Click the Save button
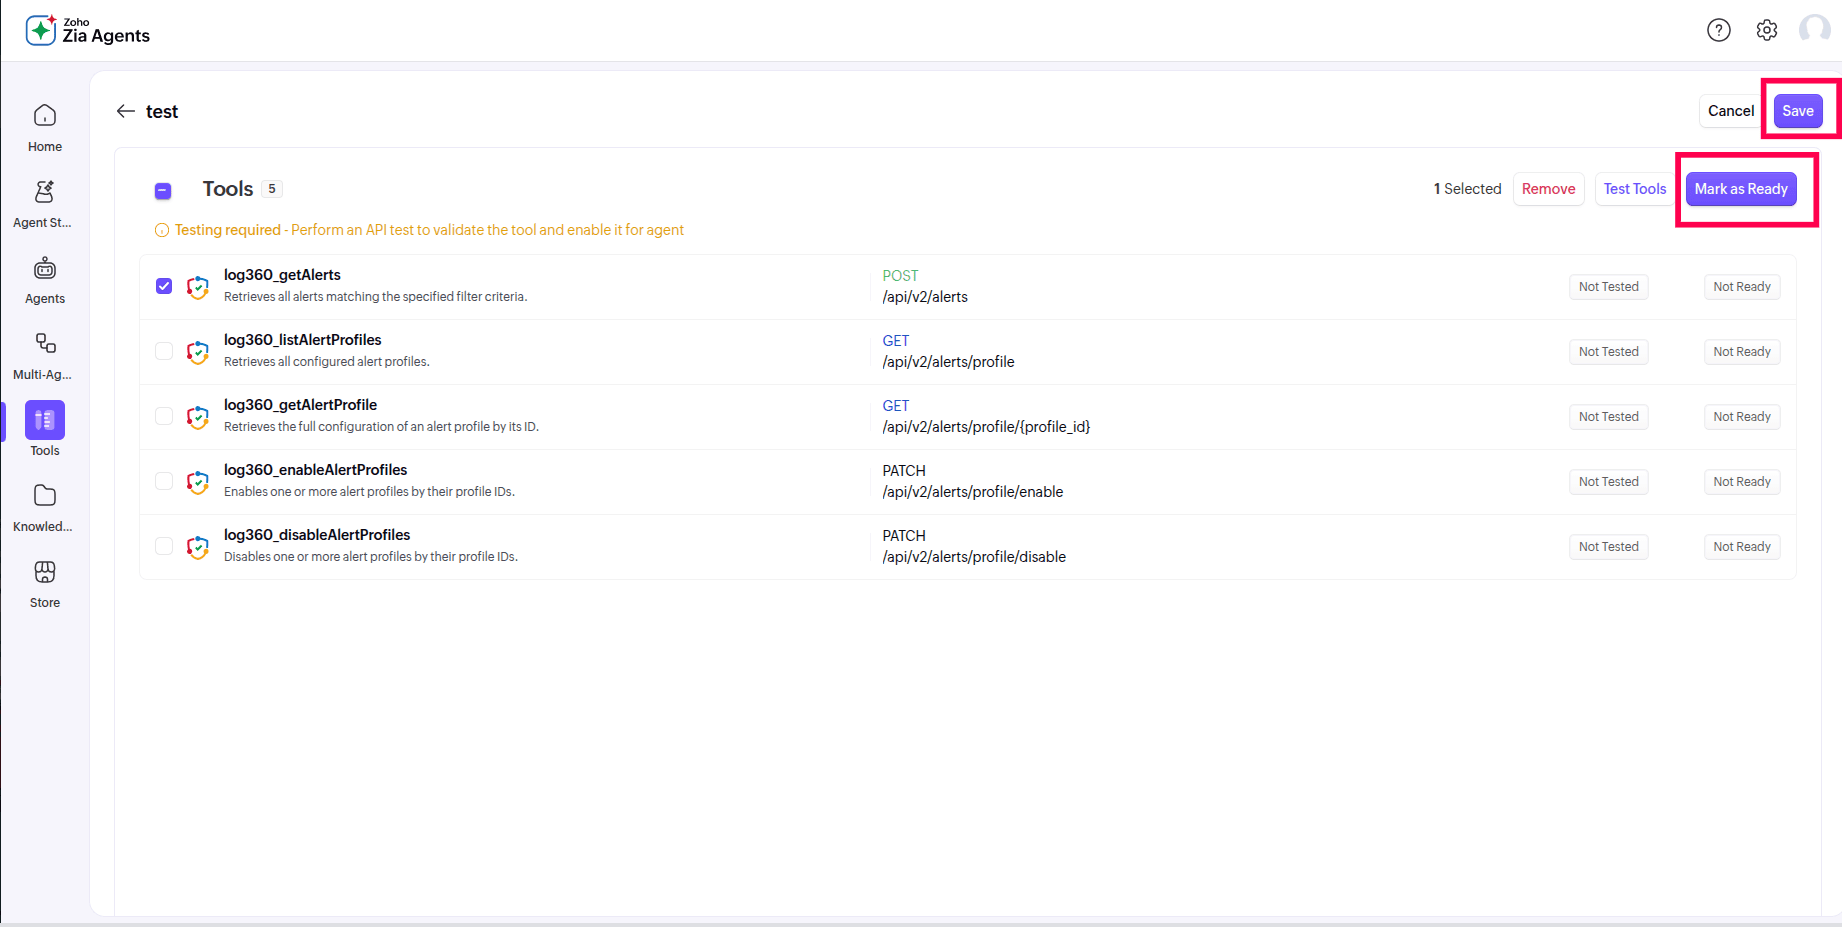Viewport: 1842px width, 927px height. (x=1797, y=111)
